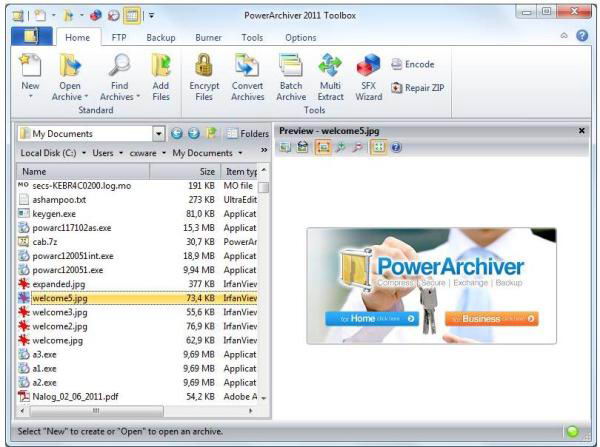
Task: Sort by the Item type column header
Action: pos(240,171)
